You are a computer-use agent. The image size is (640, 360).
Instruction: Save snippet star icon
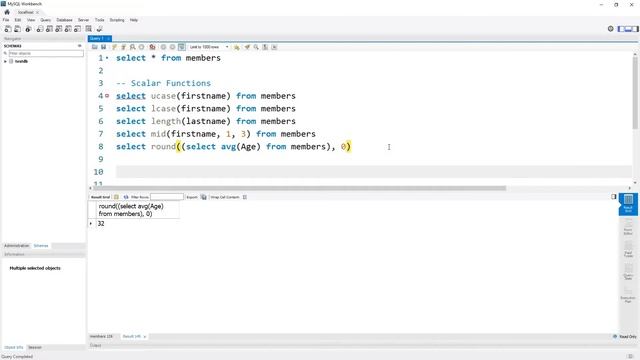237,47
